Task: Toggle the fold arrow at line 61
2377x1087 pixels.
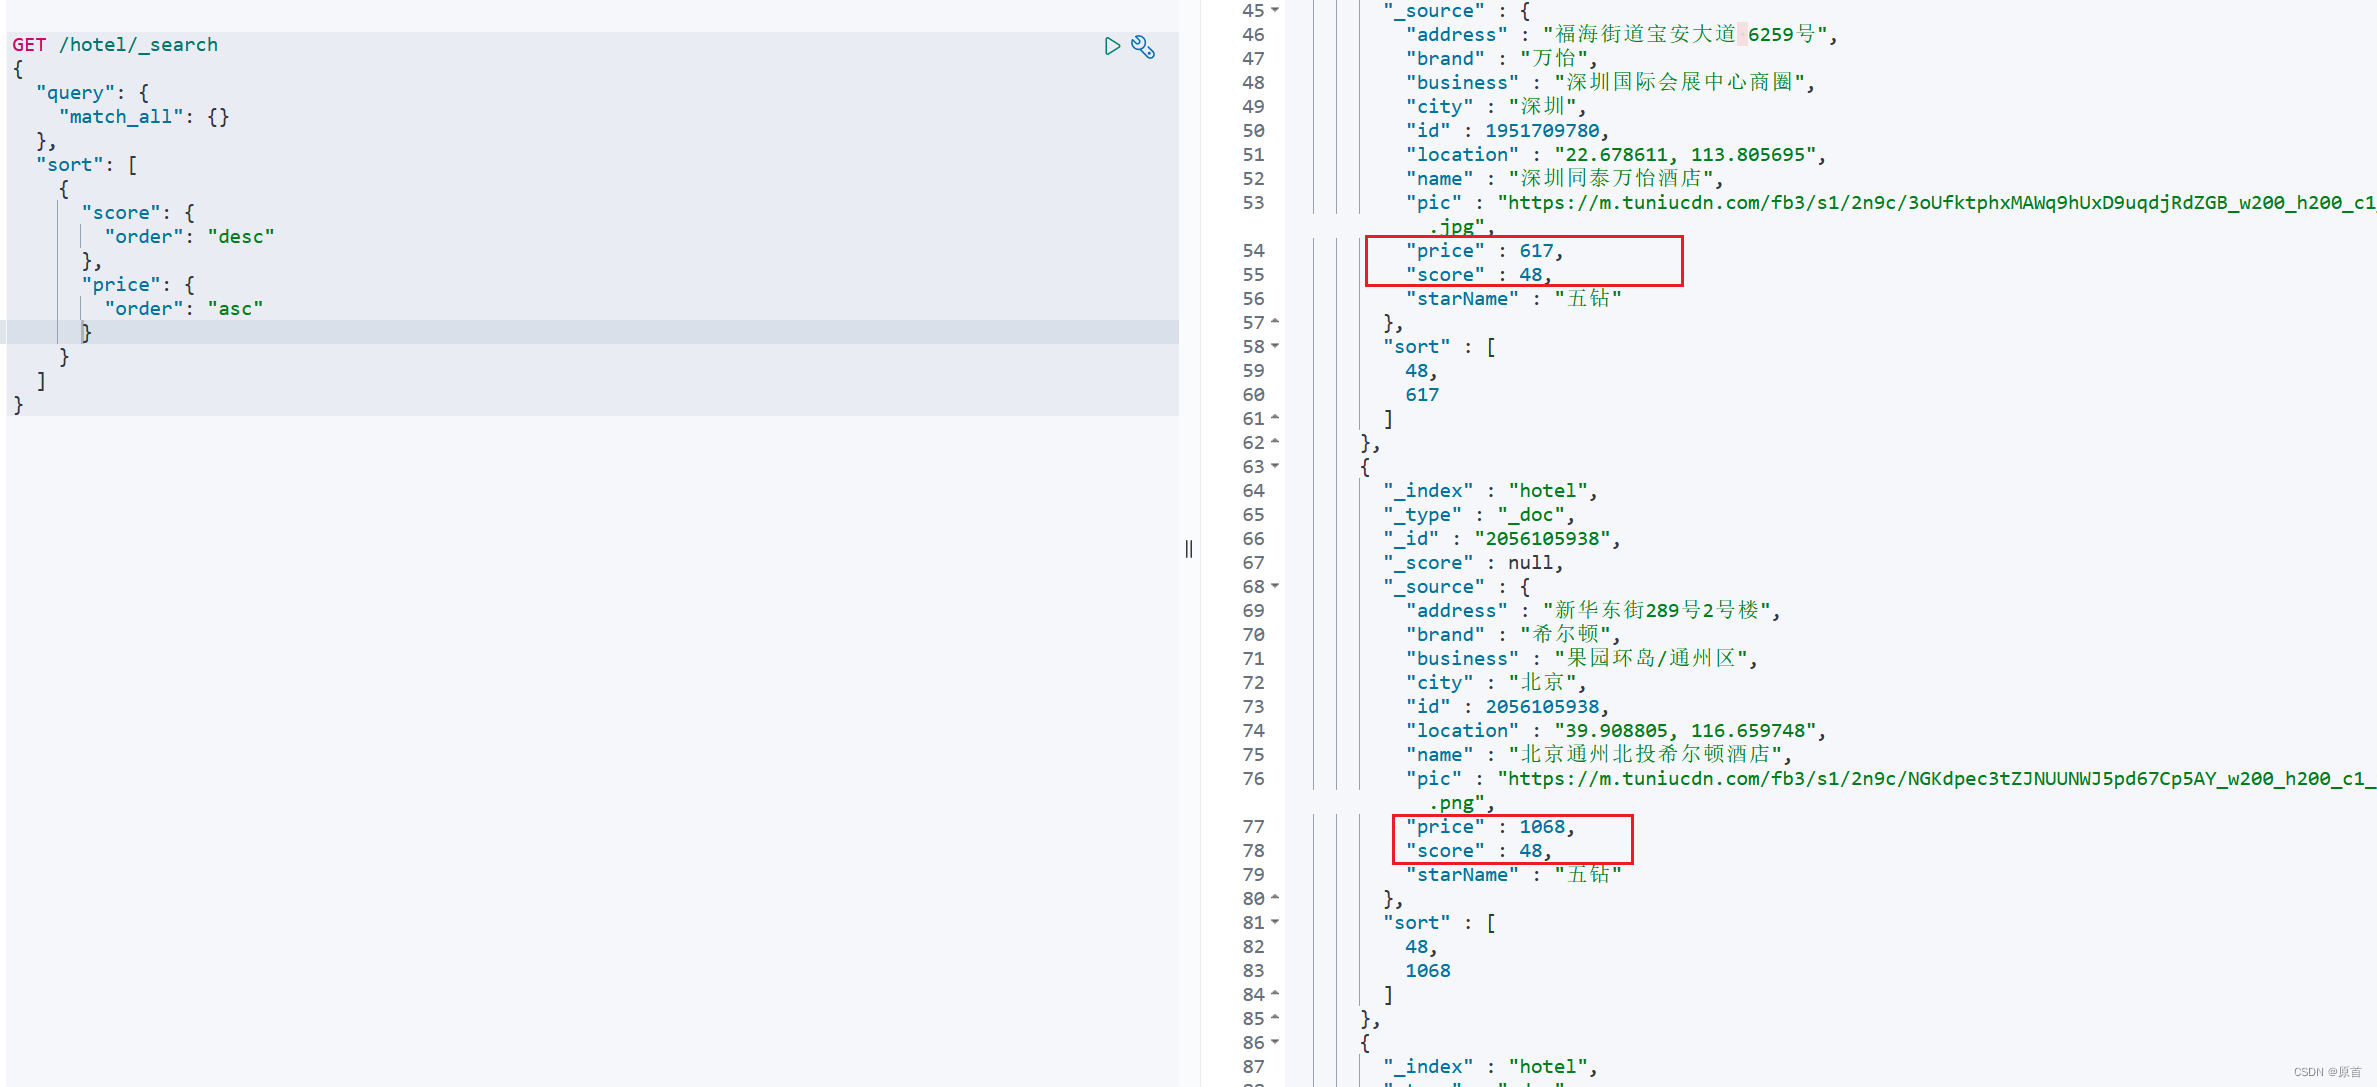Action: [x=1275, y=418]
